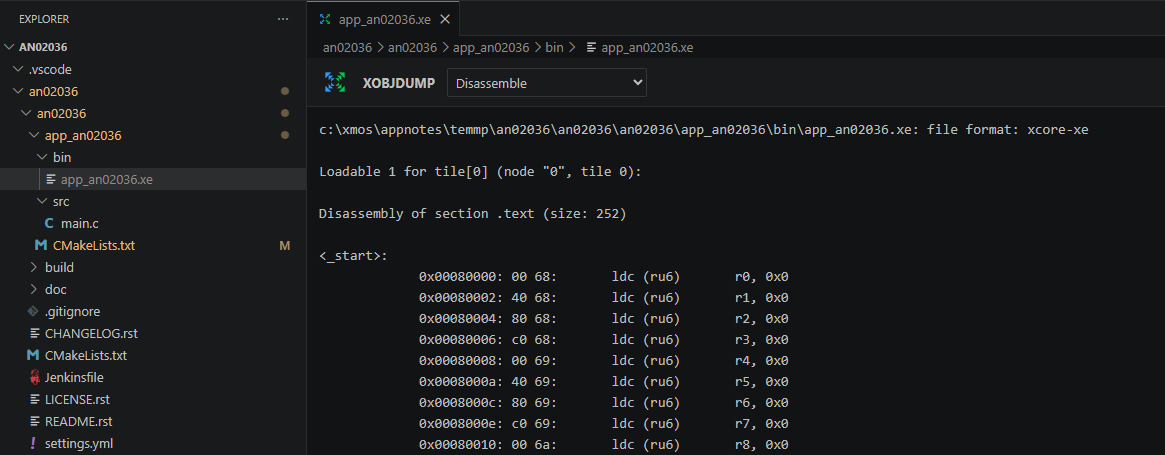
Task: Click the instruction line at 0x0008000e
Action: [x=603, y=425]
